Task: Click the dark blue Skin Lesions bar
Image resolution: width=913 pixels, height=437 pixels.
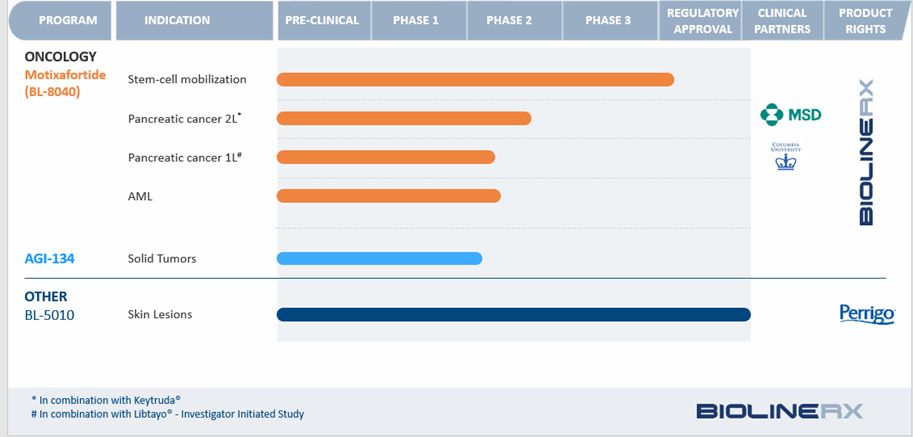Action: [x=513, y=315]
